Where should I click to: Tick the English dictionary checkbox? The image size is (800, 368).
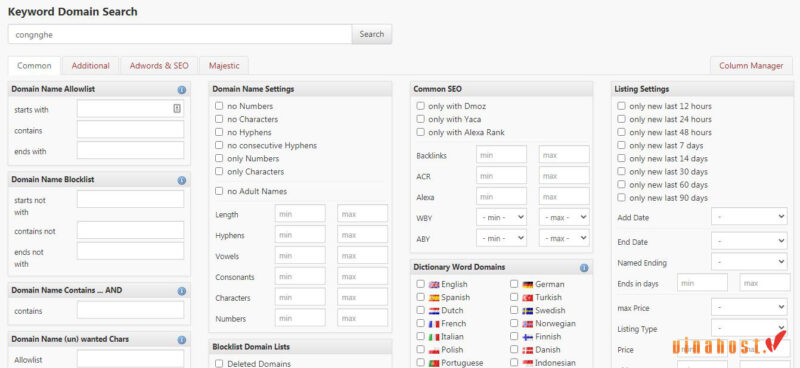pos(420,284)
